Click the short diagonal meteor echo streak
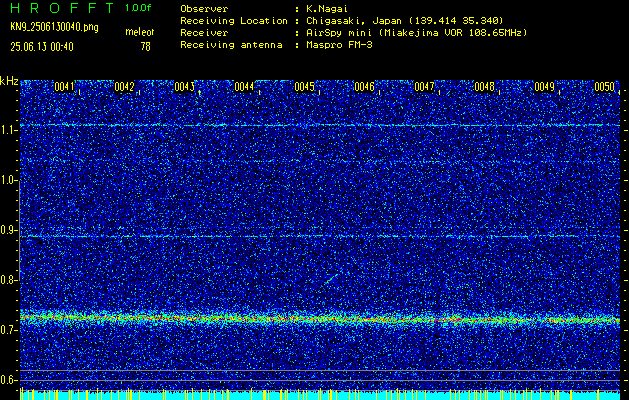The width and height of the screenshot is (629, 400). click(330, 279)
